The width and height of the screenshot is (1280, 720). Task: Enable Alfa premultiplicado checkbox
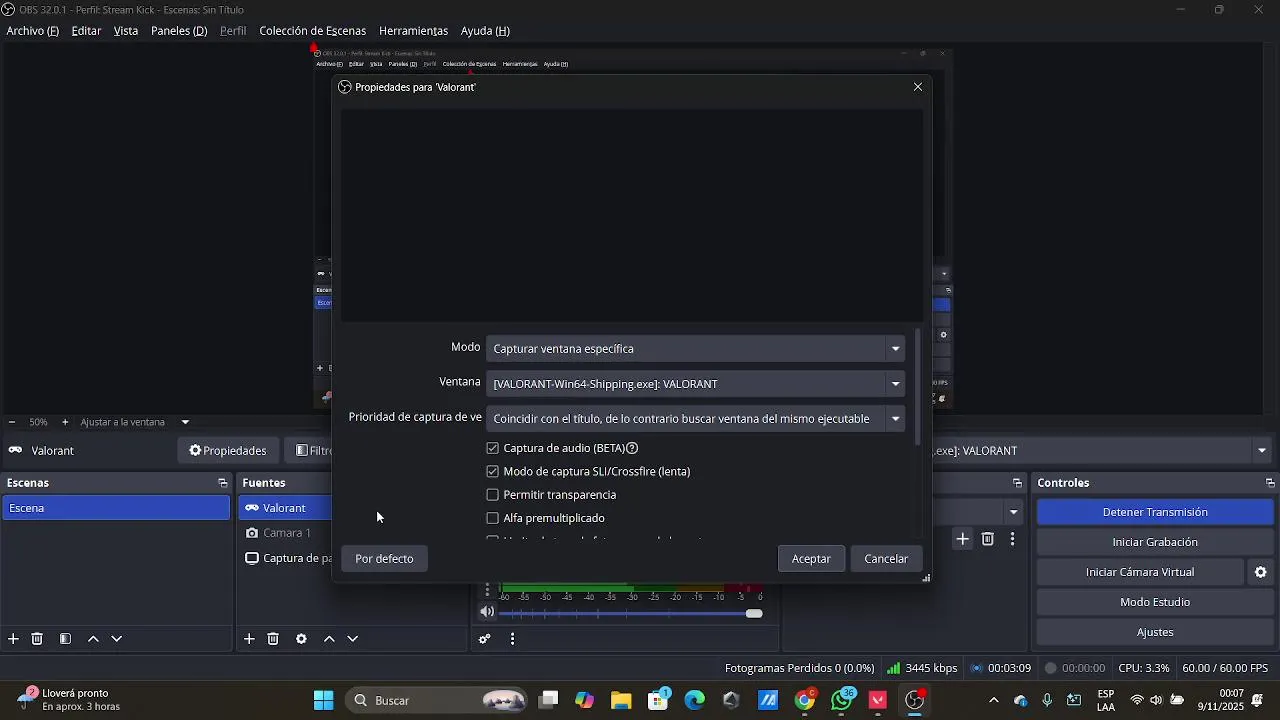point(492,518)
